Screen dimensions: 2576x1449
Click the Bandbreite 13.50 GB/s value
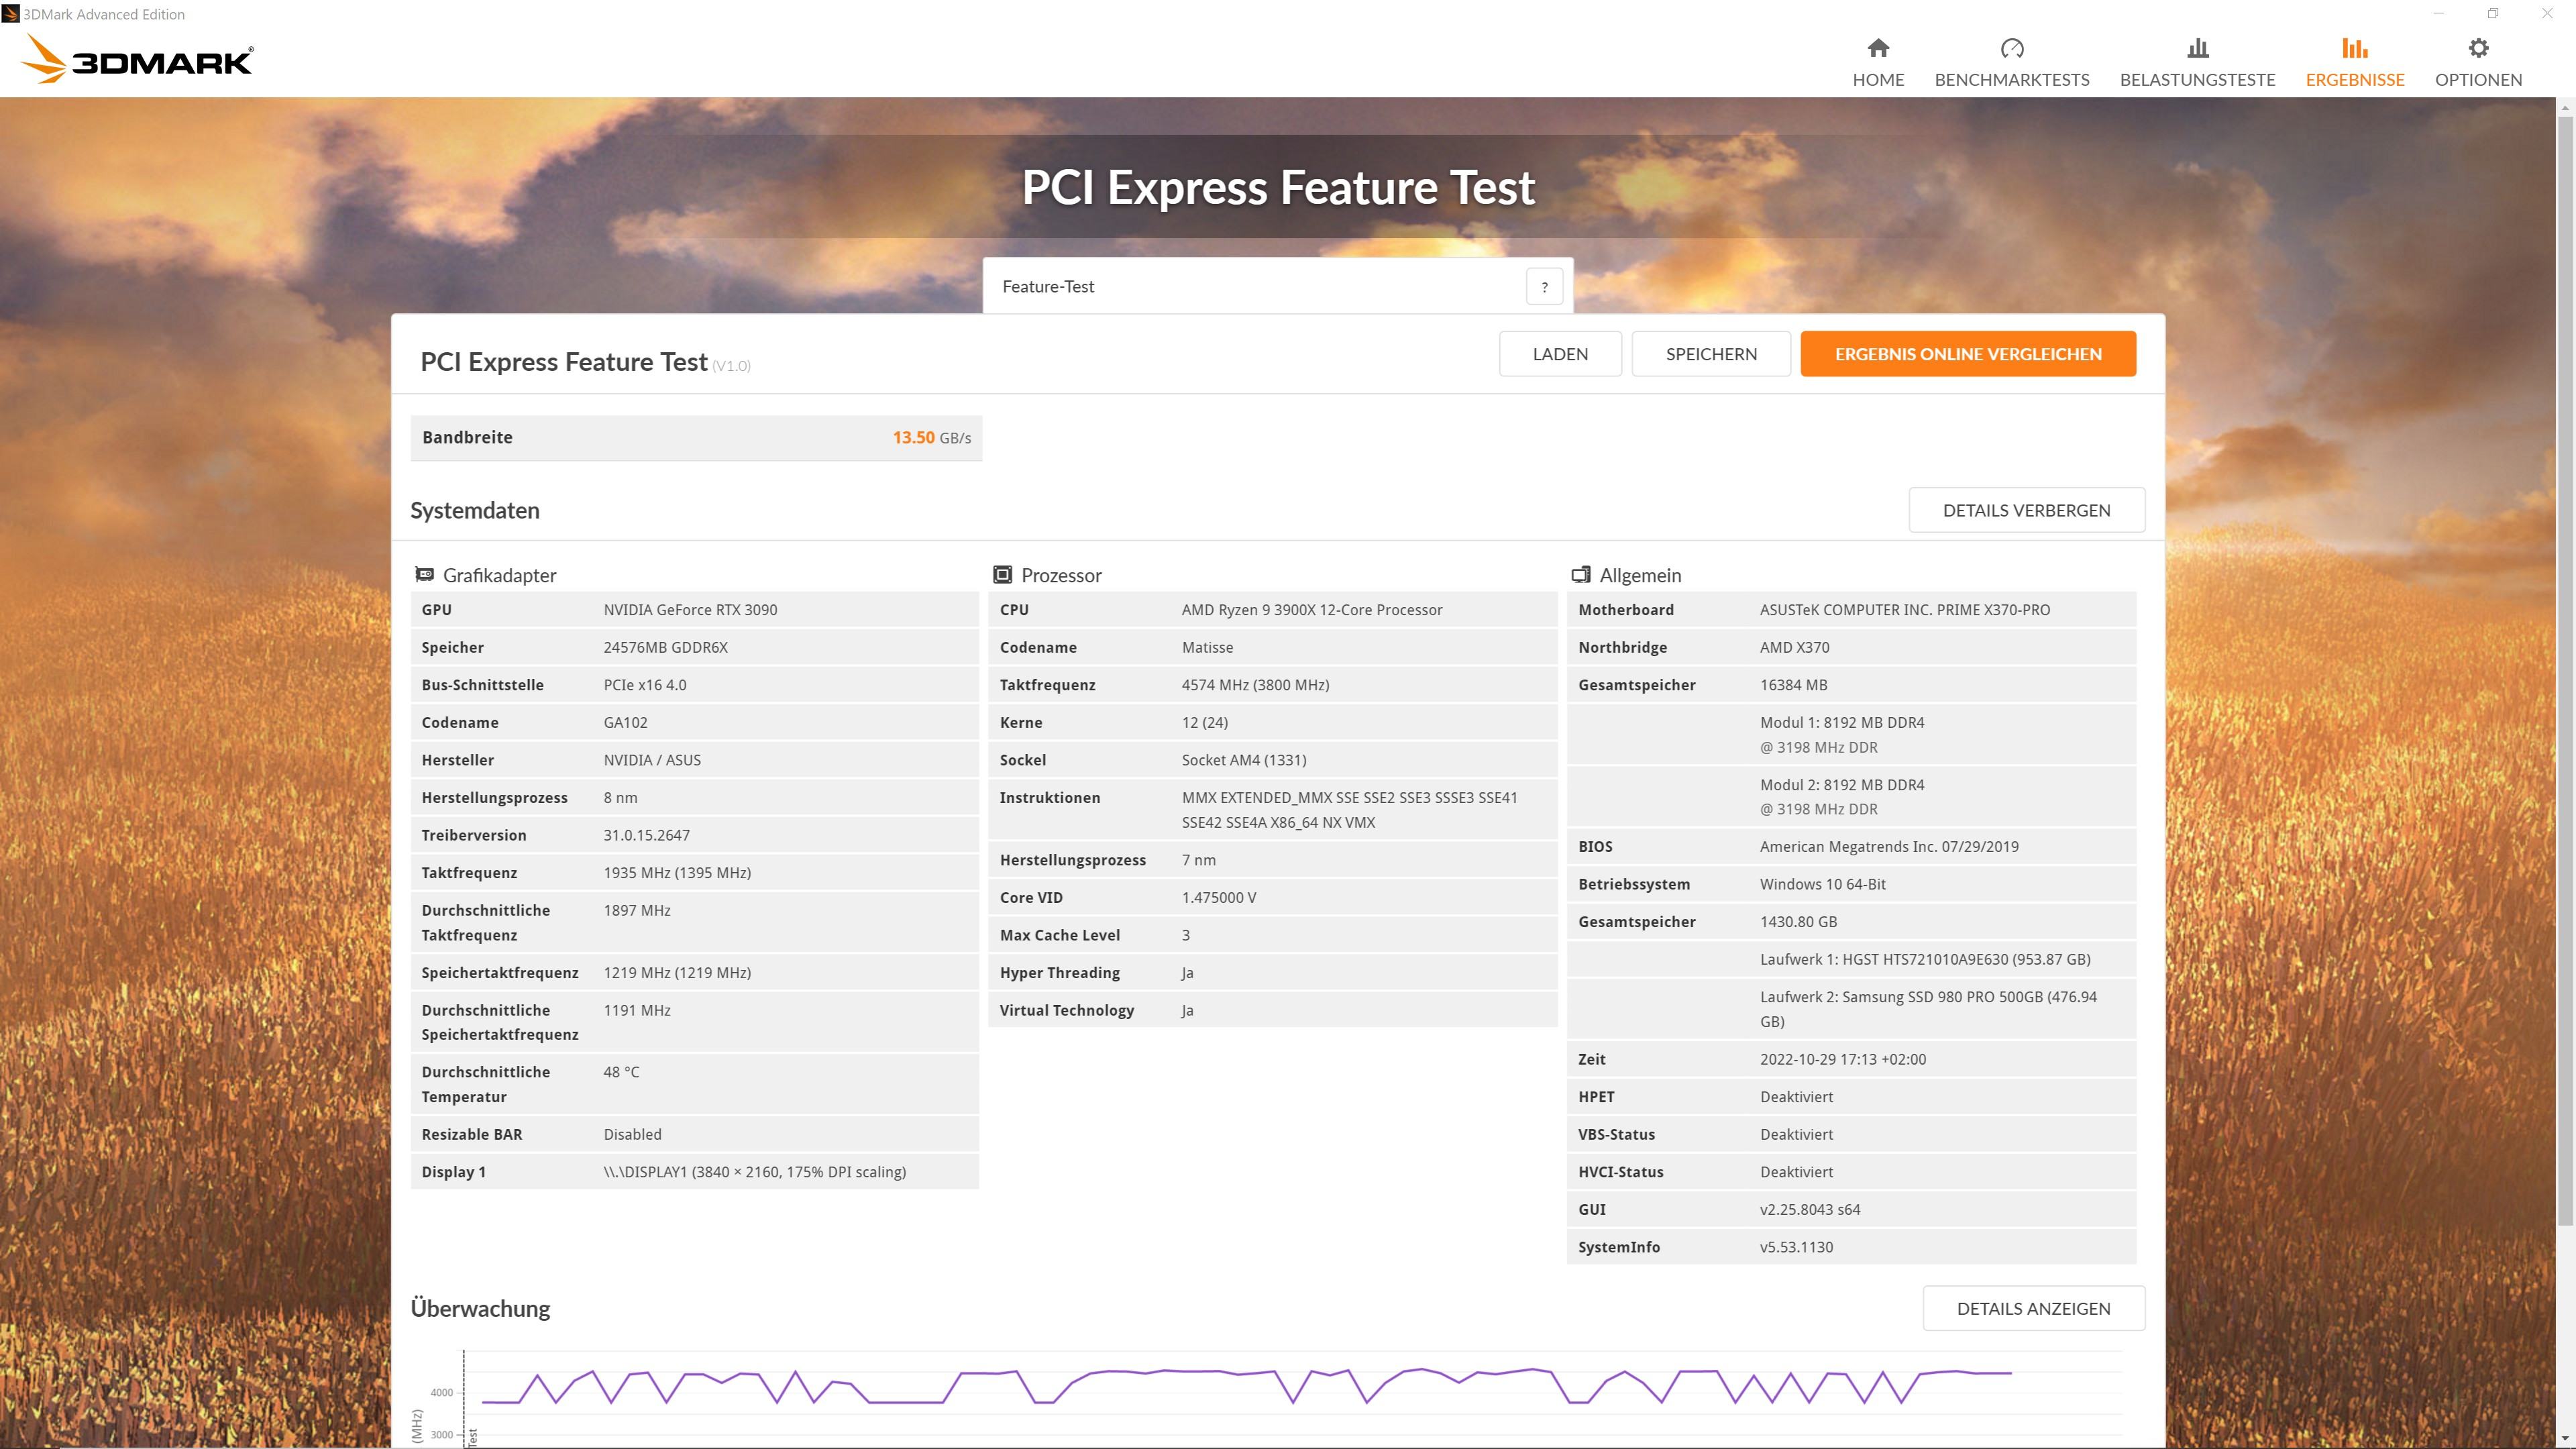pos(931,437)
